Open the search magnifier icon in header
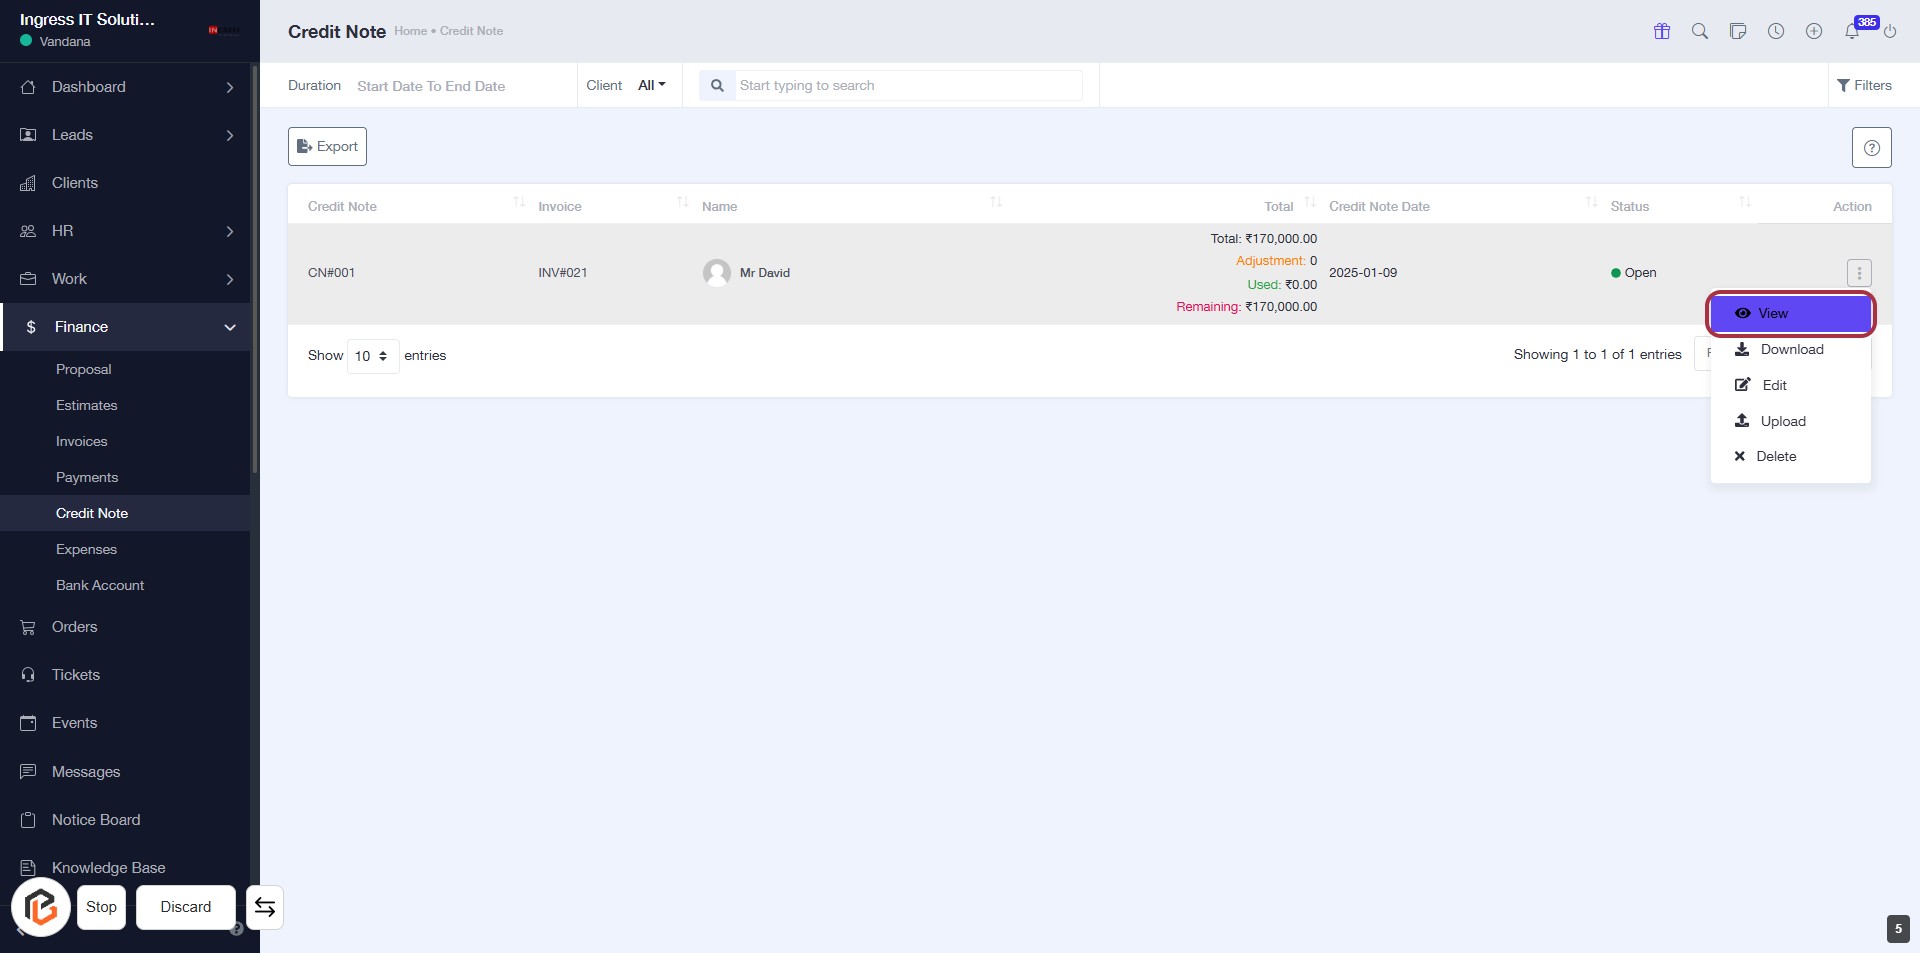Screen dimensions: 1920x953 (x=1700, y=31)
